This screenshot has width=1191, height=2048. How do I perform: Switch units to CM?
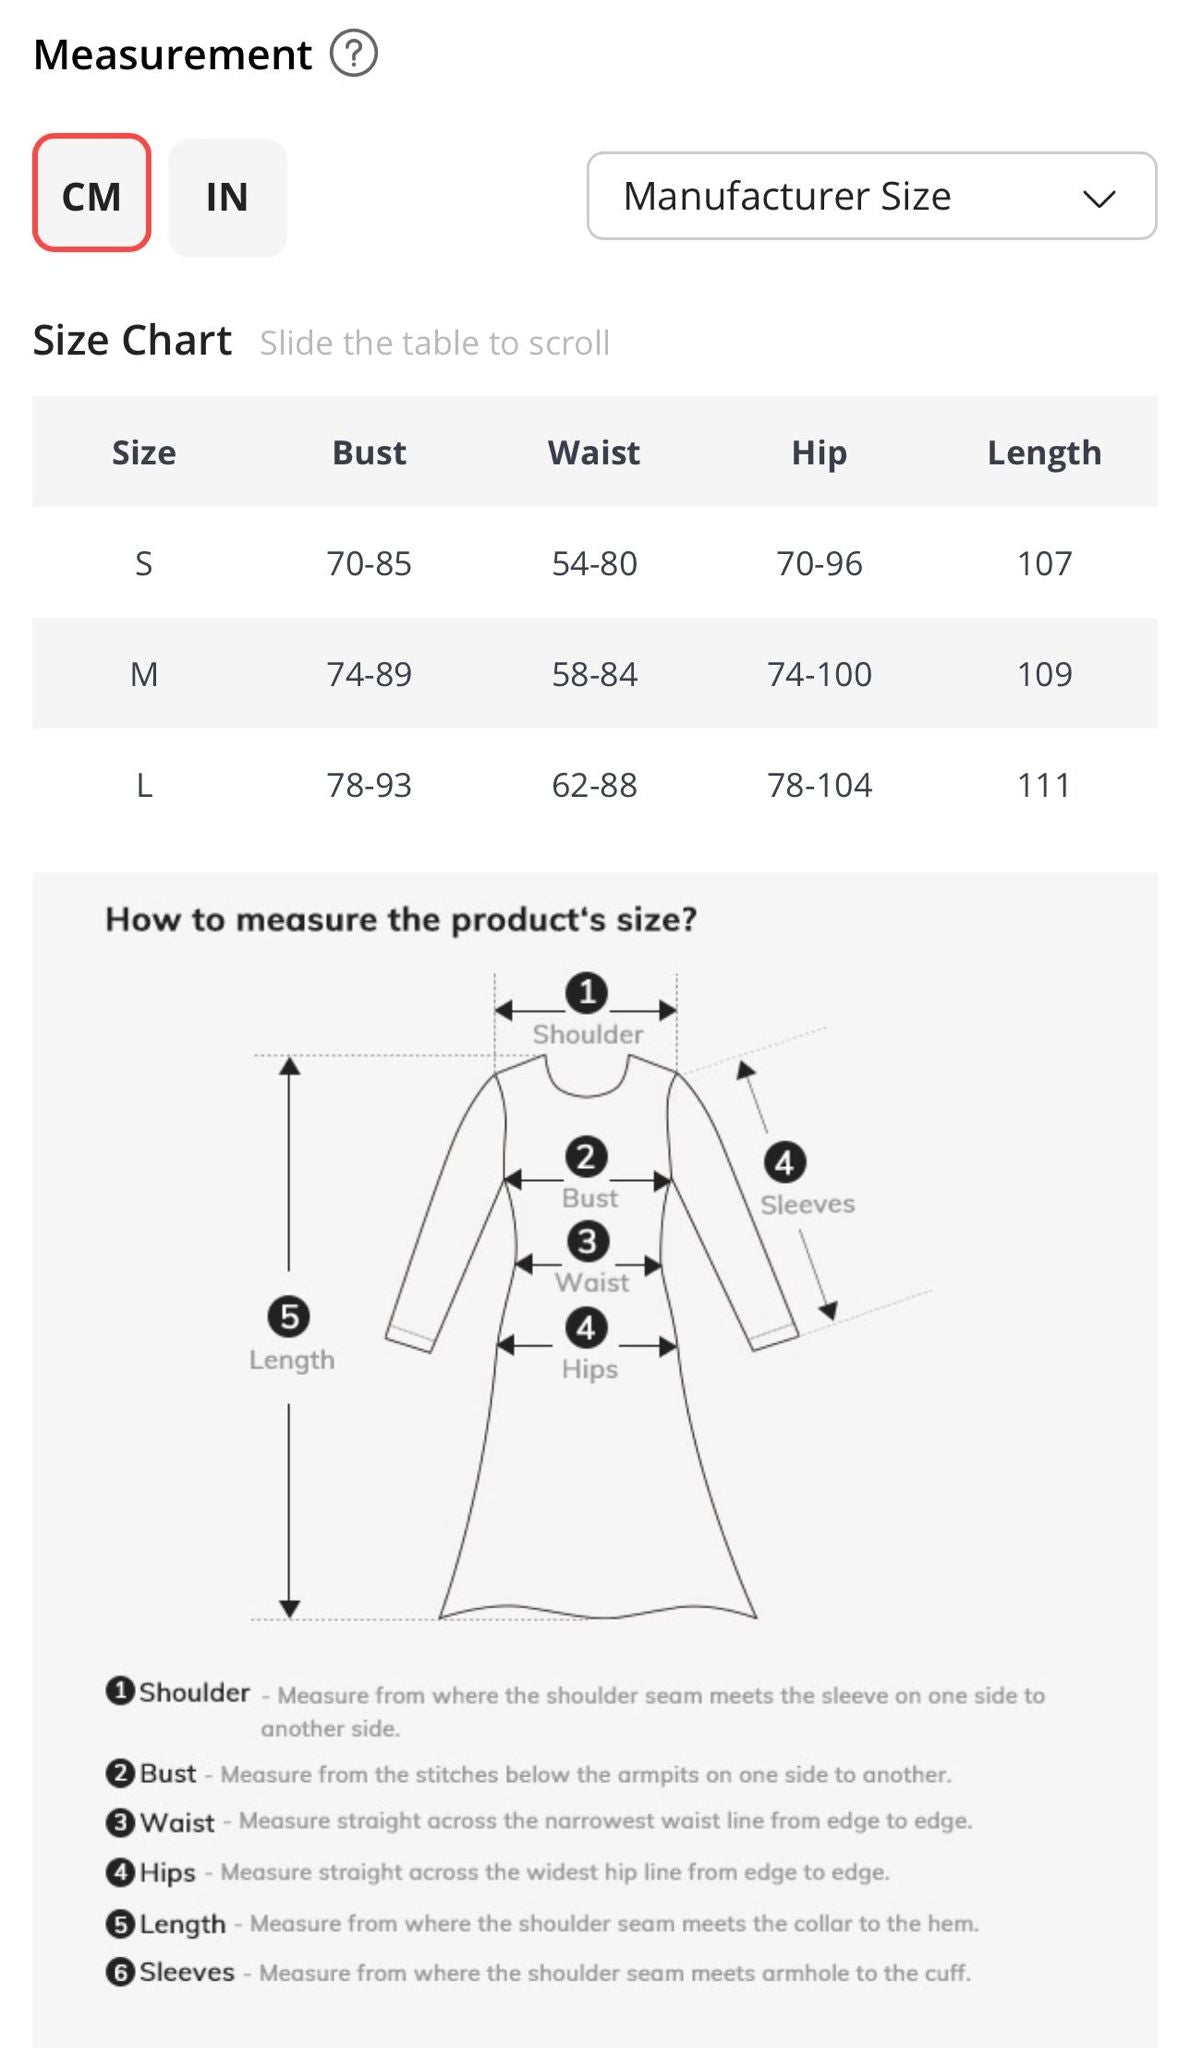92,193
